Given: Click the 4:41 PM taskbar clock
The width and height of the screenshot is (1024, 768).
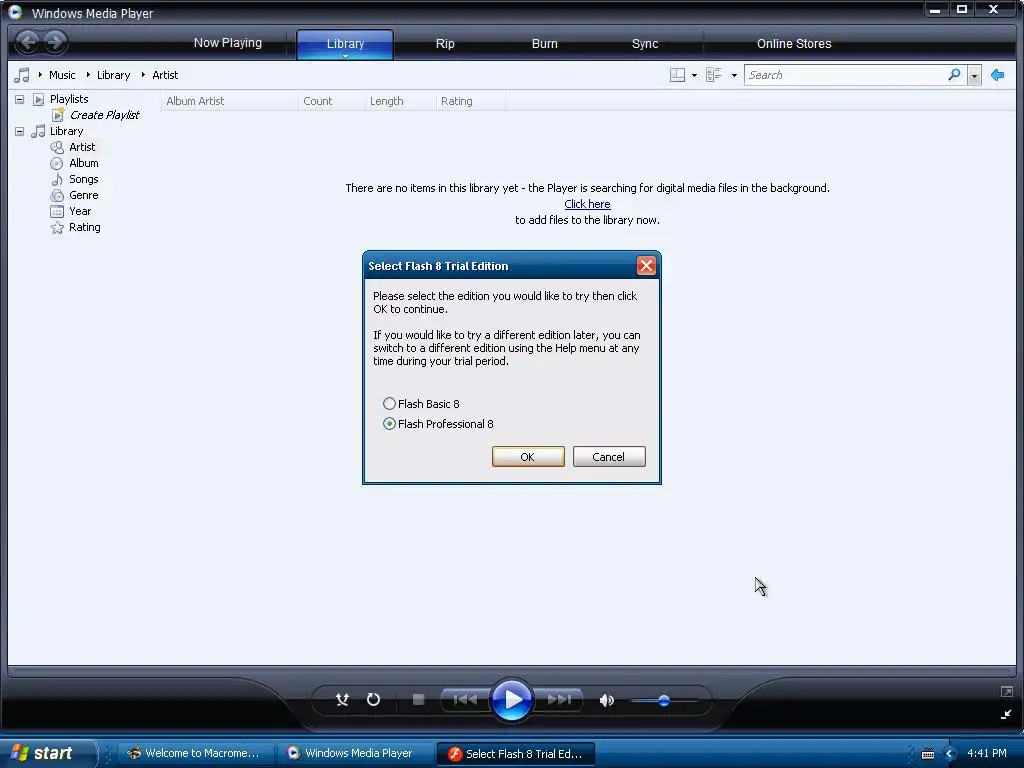Looking at the screenshot, I should pyautogui.click(x=987, y=754).
